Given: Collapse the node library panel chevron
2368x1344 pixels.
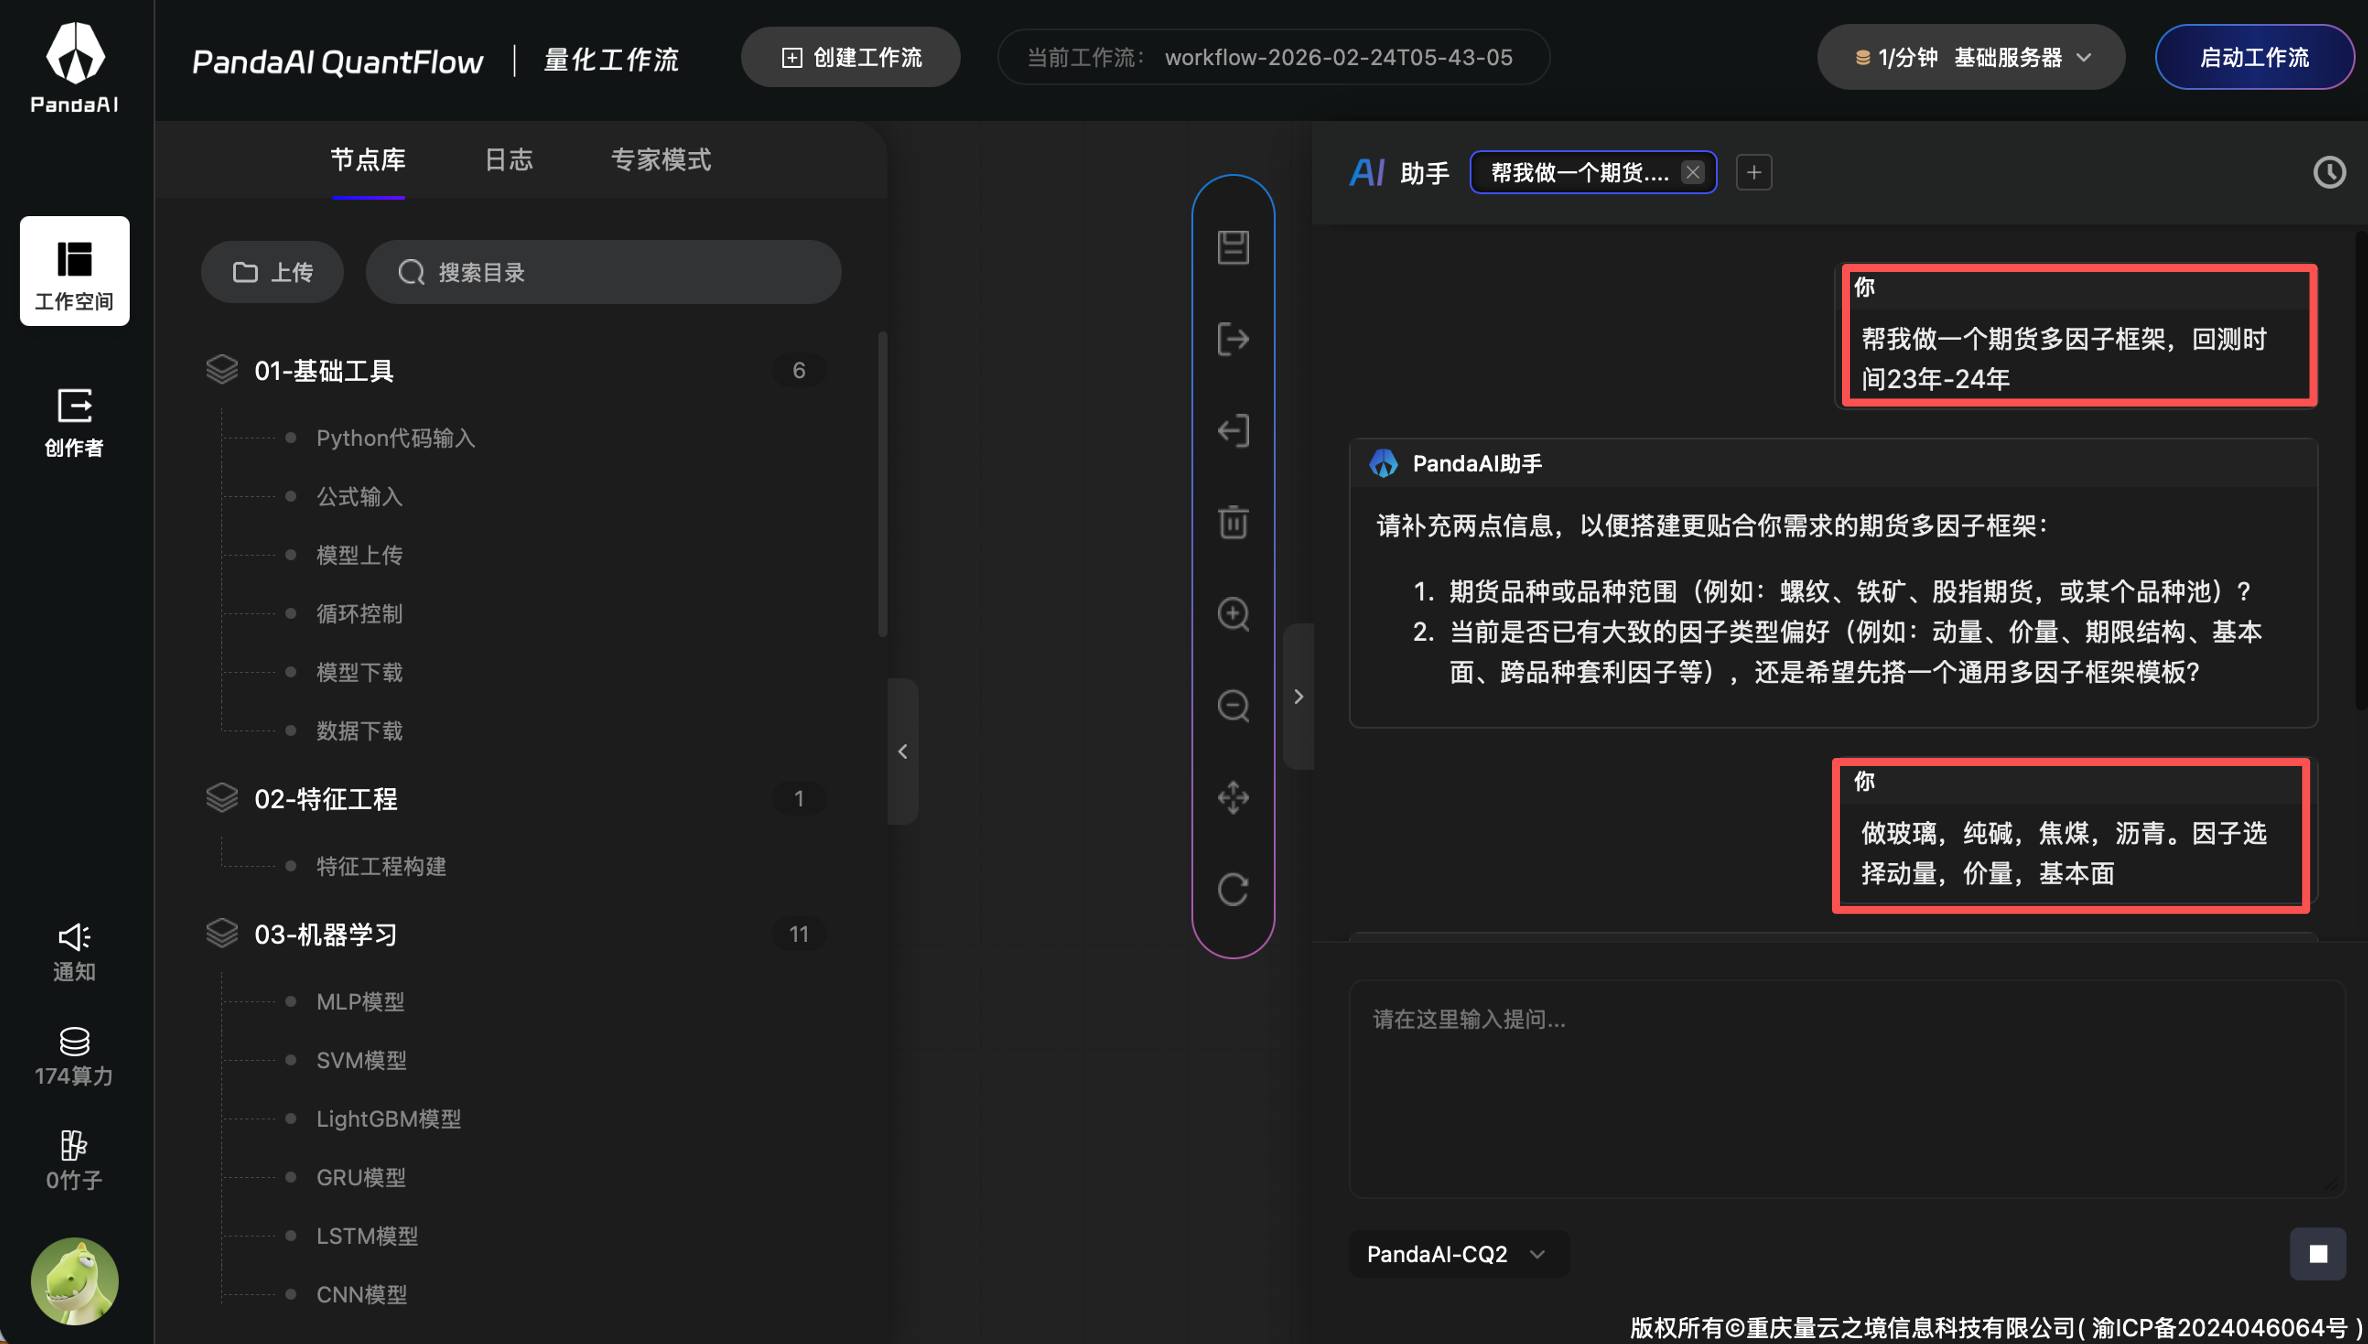Looking at the screenshot, I should (902, 751).
